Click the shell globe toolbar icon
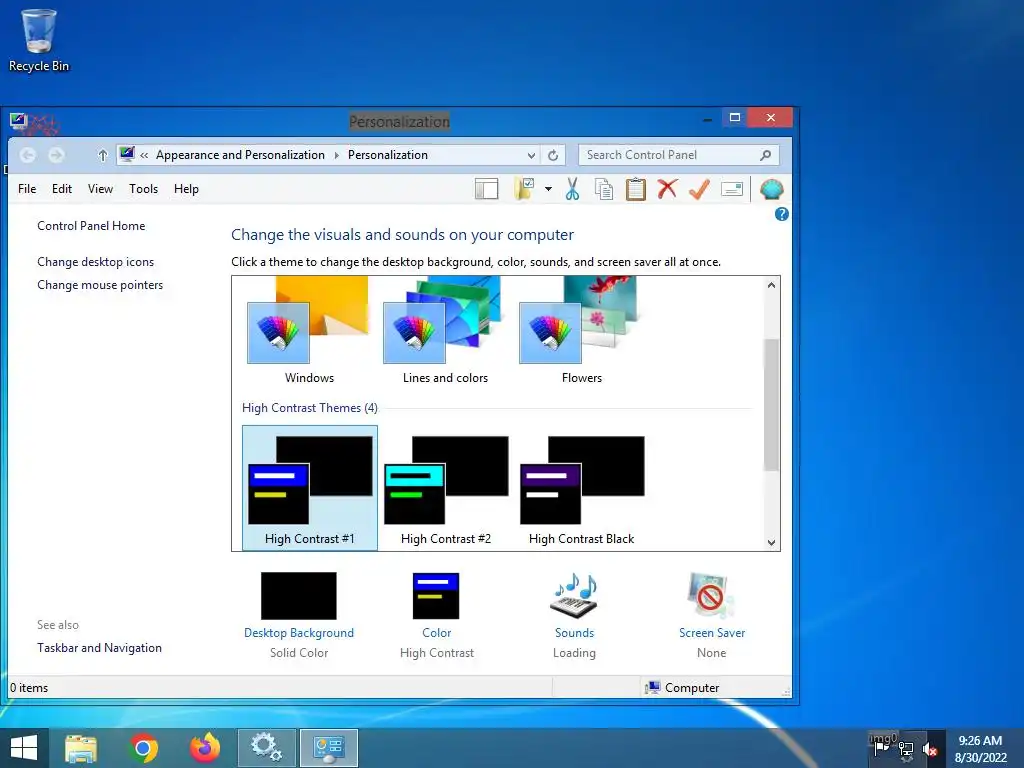 tap(771, 189)
